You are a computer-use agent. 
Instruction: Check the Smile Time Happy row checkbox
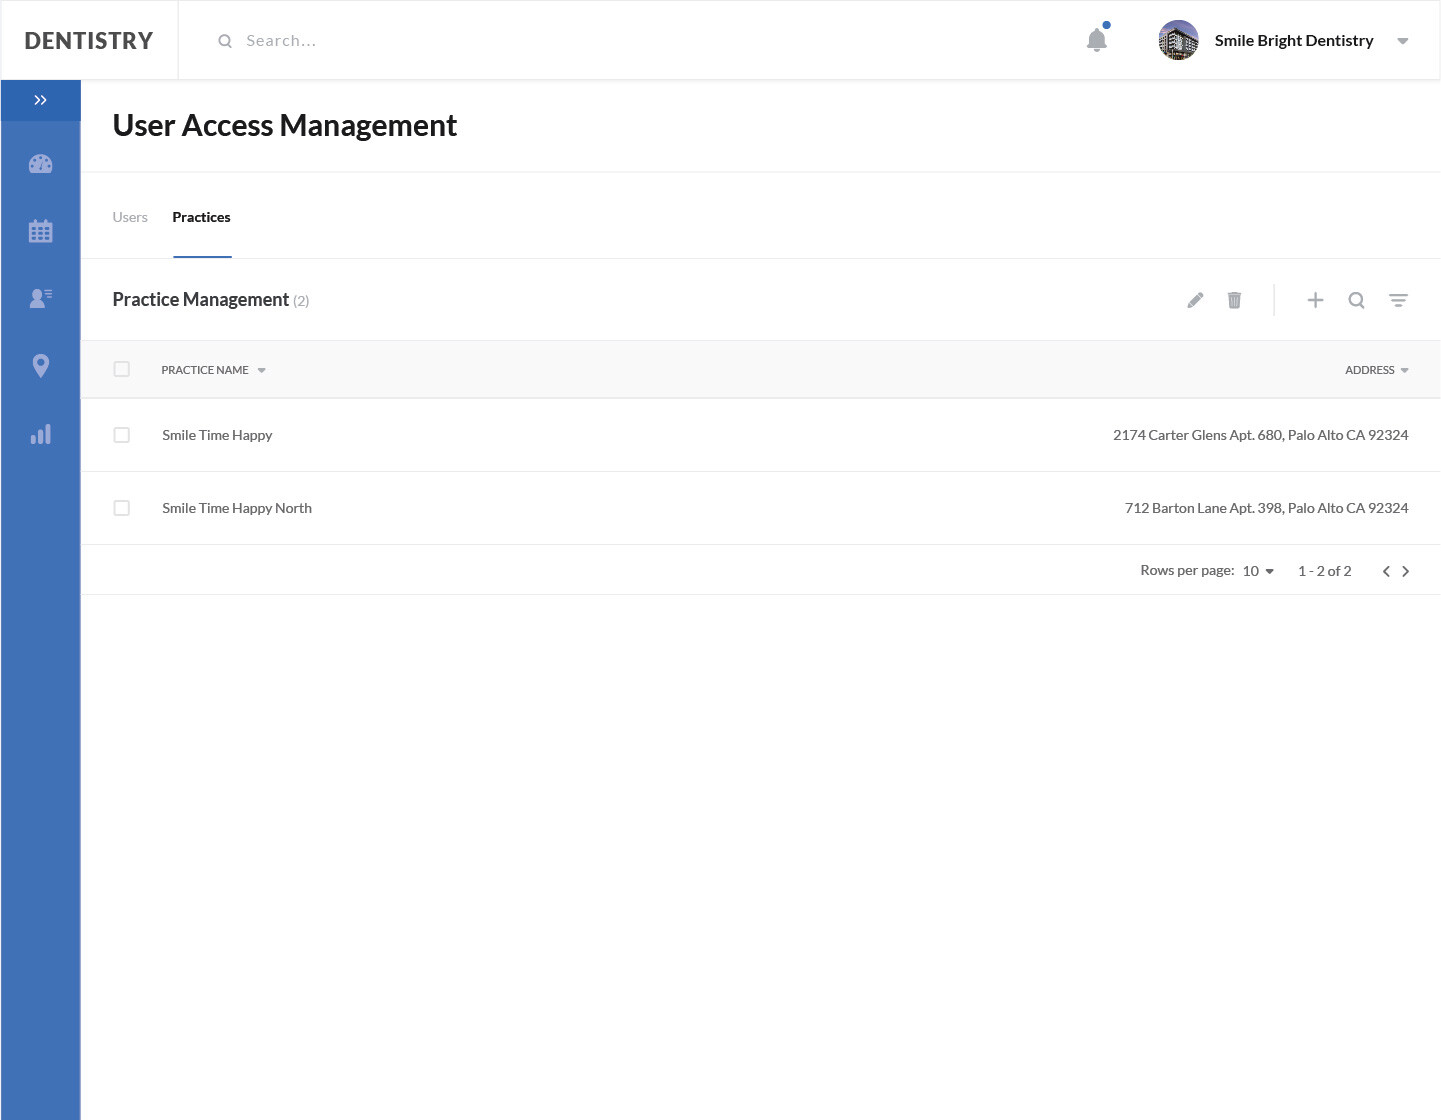122,435
